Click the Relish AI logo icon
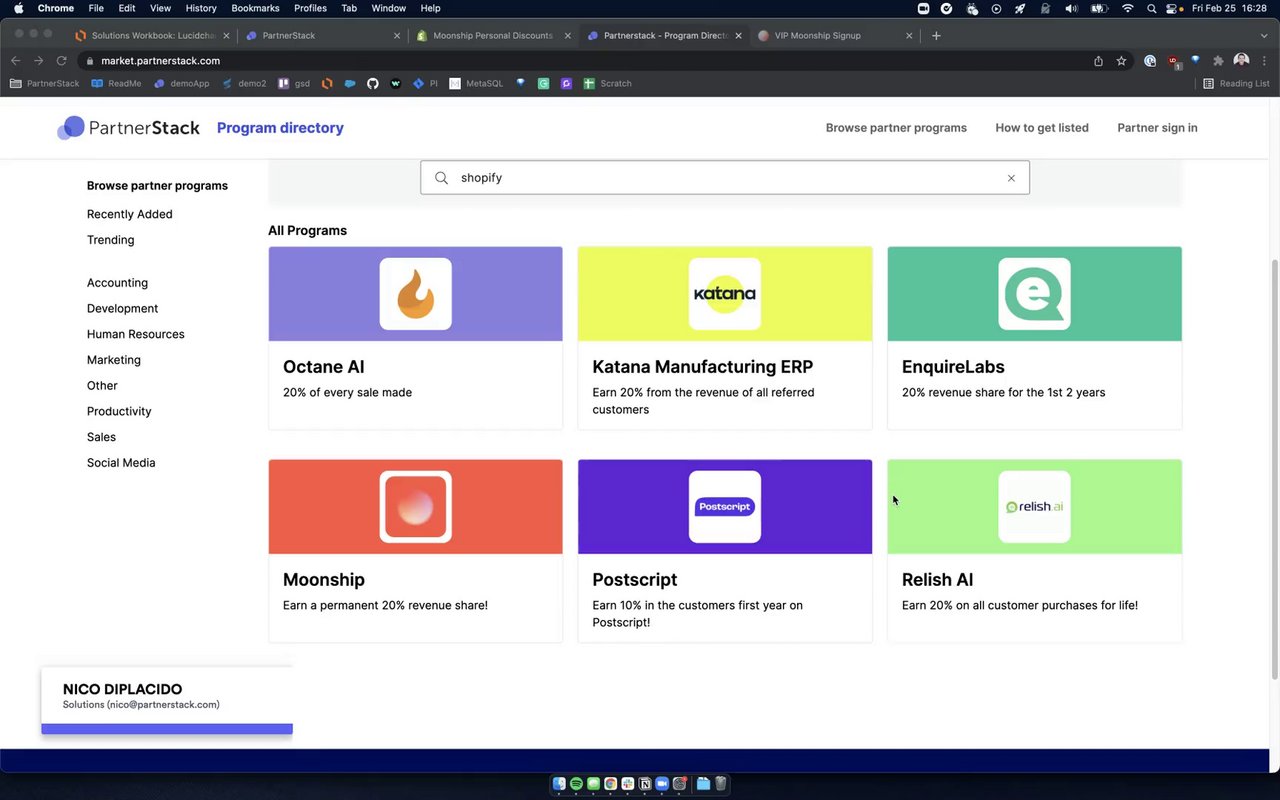 1034,507
